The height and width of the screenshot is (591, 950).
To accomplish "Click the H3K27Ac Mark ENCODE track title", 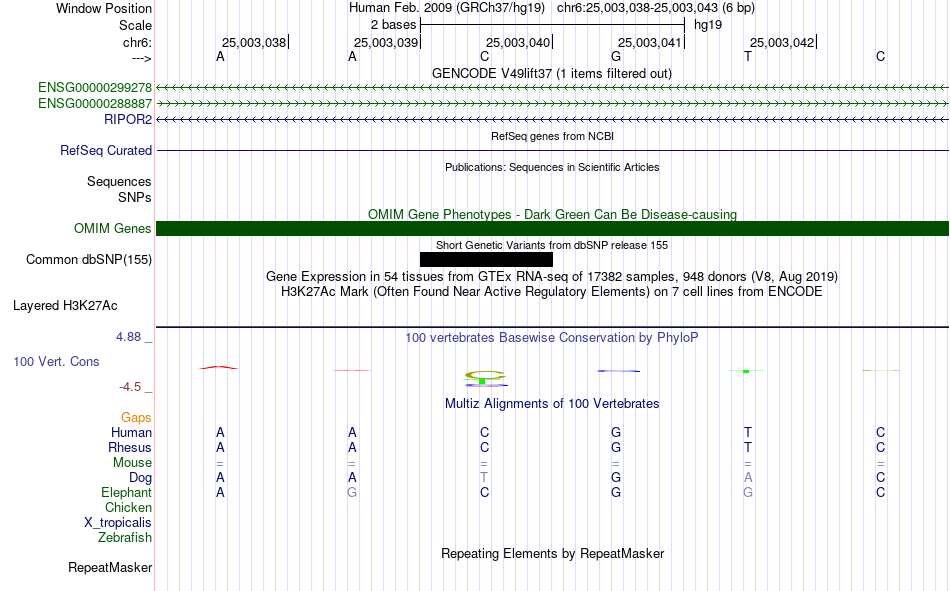I will (552, 292).
